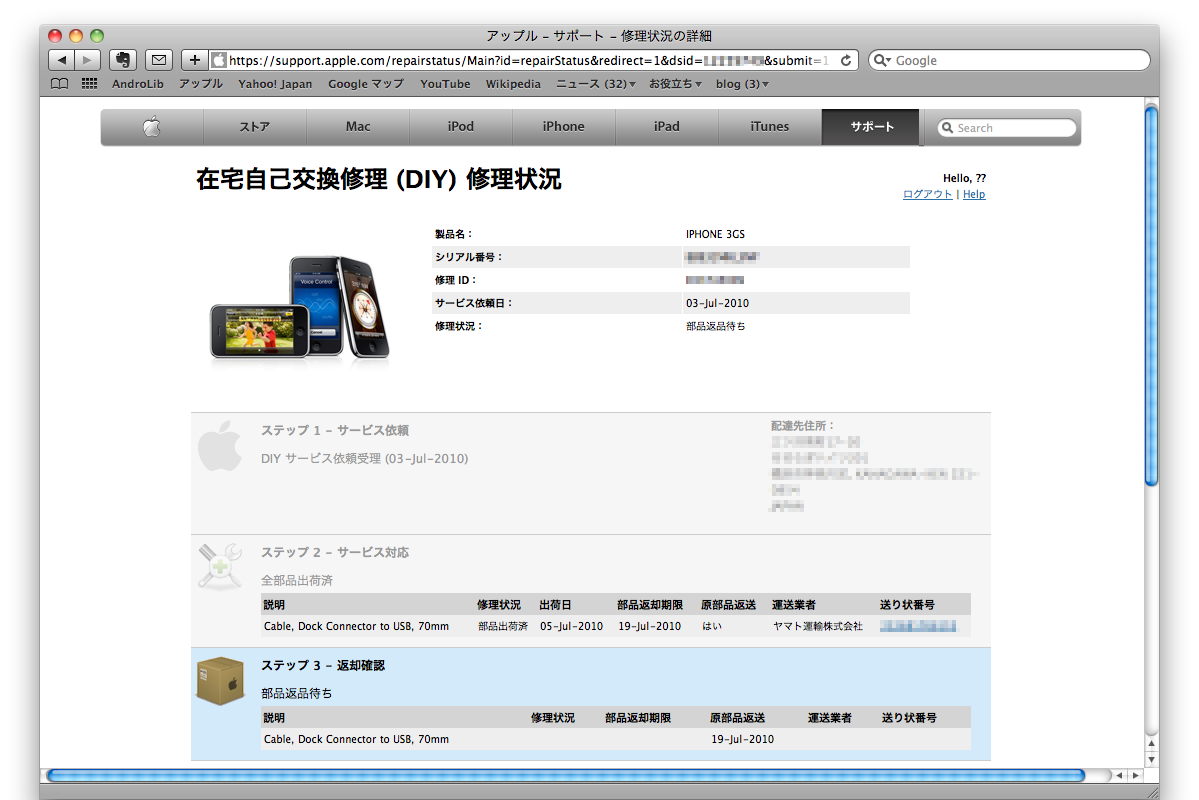The width and height of the screenshot is (1199, 800).
Task: Open the Google マップ bookmark
Action: point(366,84)
